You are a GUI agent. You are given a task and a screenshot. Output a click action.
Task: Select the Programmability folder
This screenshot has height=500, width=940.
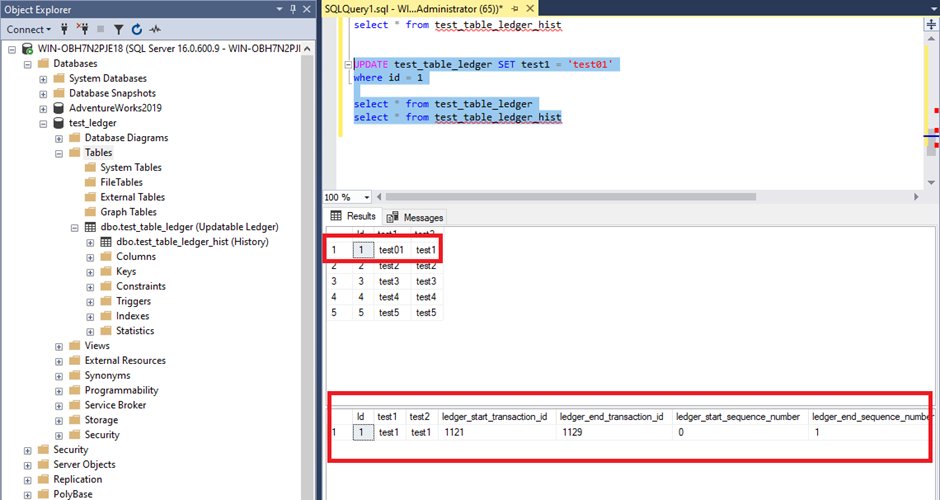click(x=114, y=390)
